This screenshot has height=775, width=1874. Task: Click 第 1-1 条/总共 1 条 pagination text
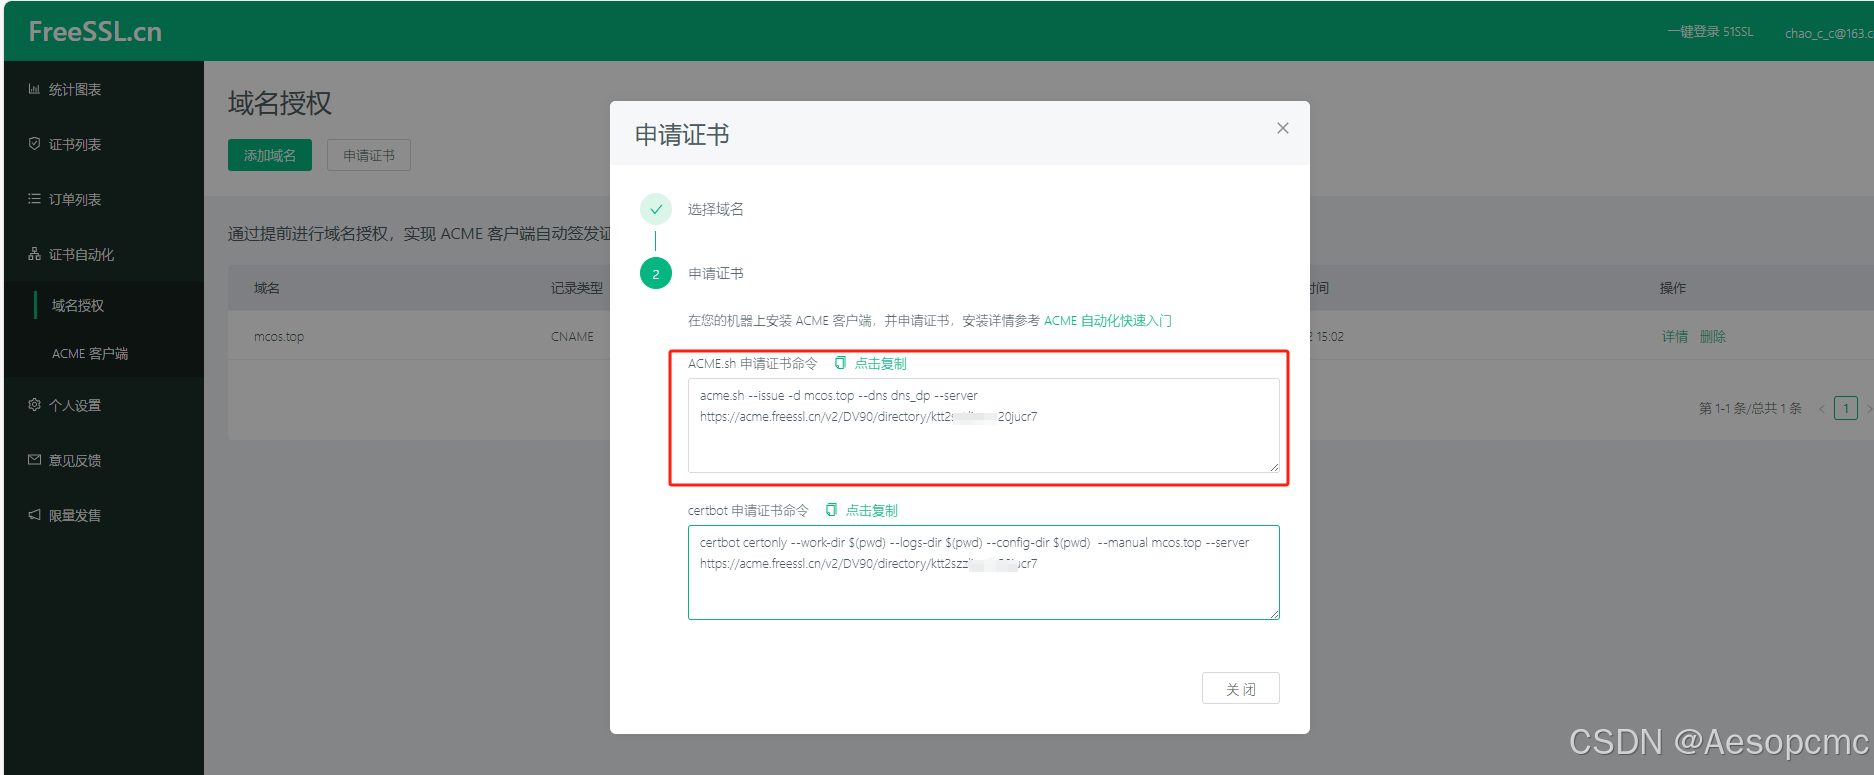pos(1750,408)
